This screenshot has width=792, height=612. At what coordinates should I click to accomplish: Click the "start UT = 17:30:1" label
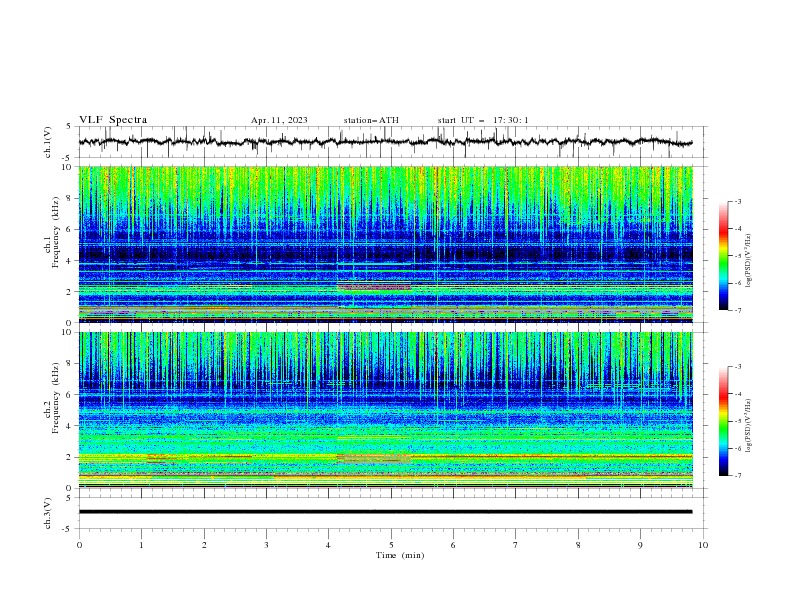pos(483,120)
